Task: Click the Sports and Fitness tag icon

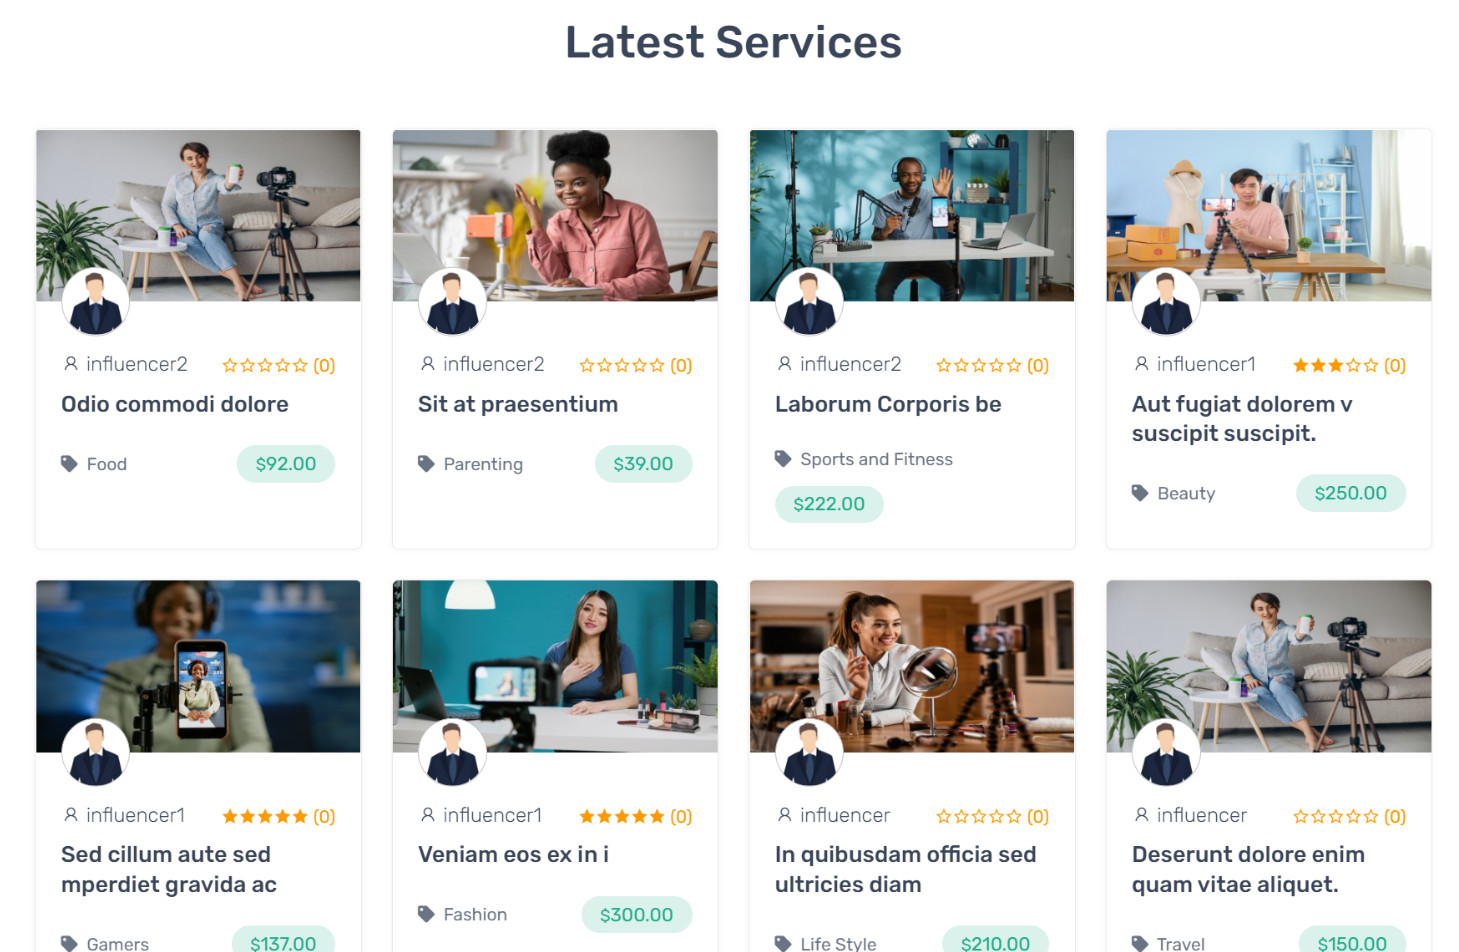Action: [x=783, y=459]
